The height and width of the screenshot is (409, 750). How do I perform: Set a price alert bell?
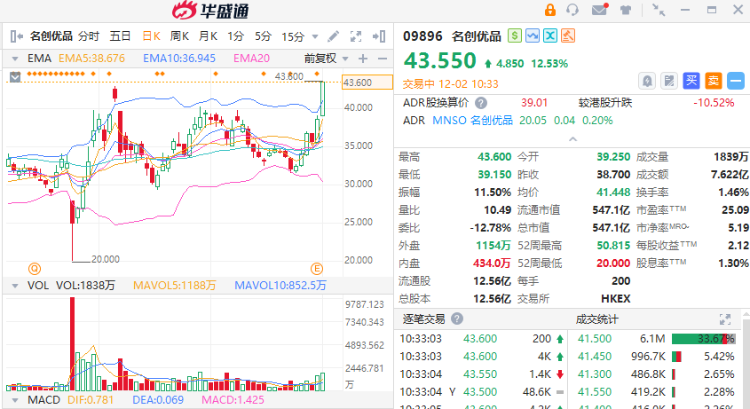pyautogui.click(x=647, y=81)
